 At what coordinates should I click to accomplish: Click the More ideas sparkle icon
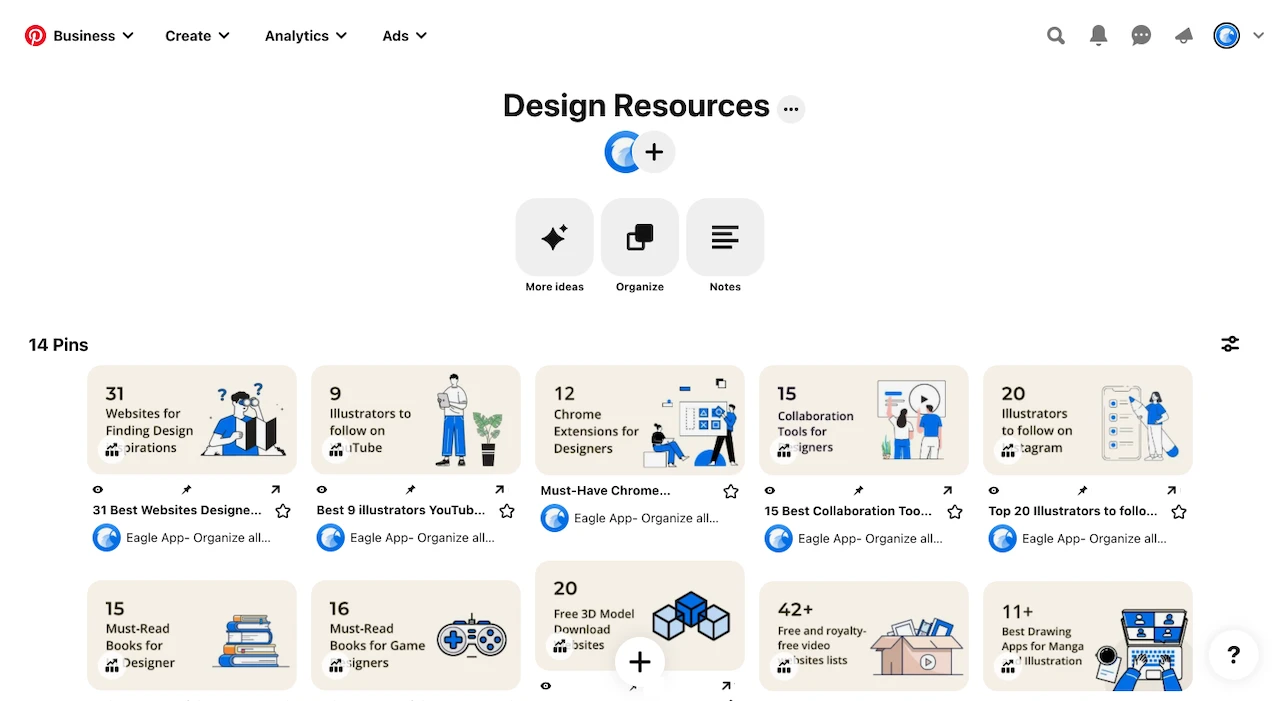[554, 237]
